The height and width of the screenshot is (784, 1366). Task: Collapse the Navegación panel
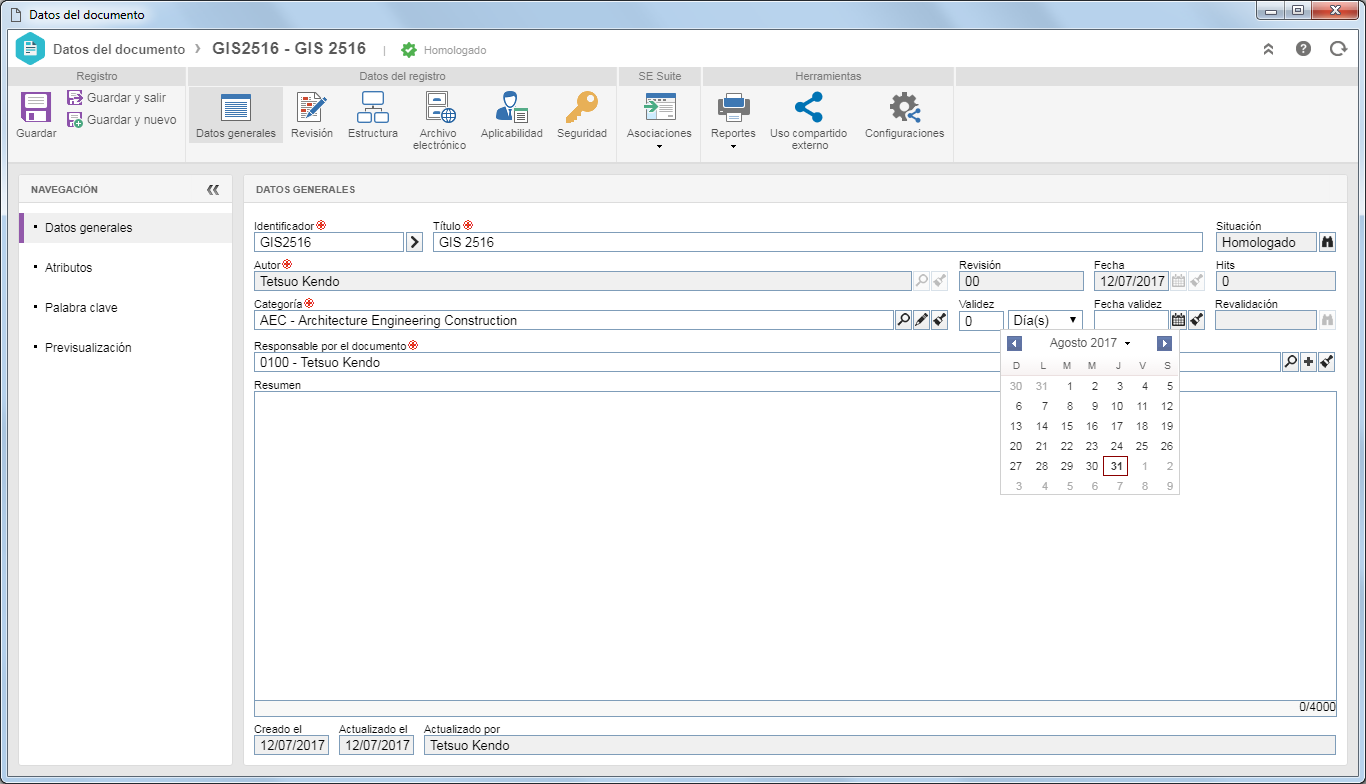click(212, 189)
